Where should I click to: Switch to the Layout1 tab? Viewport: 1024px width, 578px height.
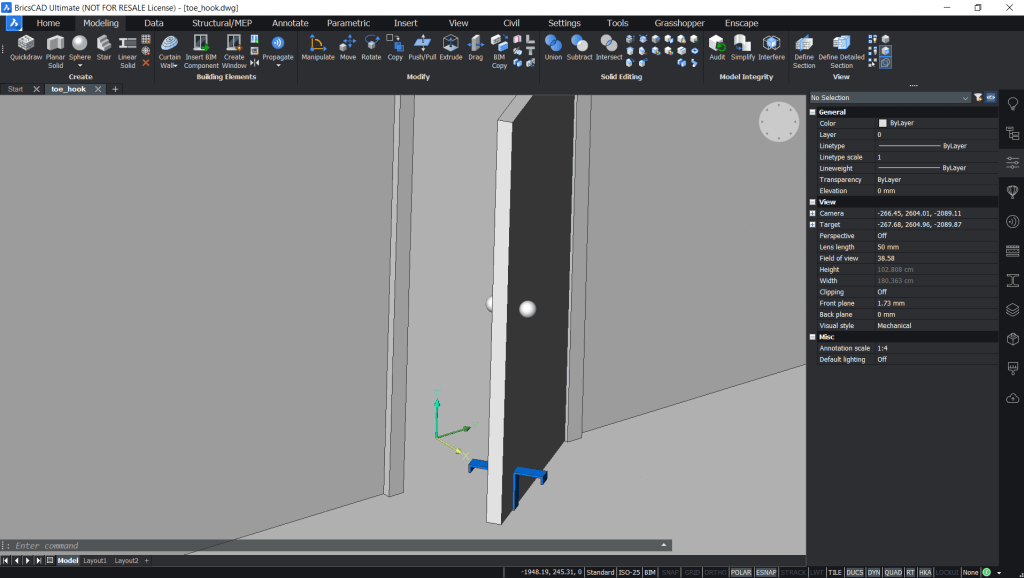pyautogui.click(x=94, y=560)
